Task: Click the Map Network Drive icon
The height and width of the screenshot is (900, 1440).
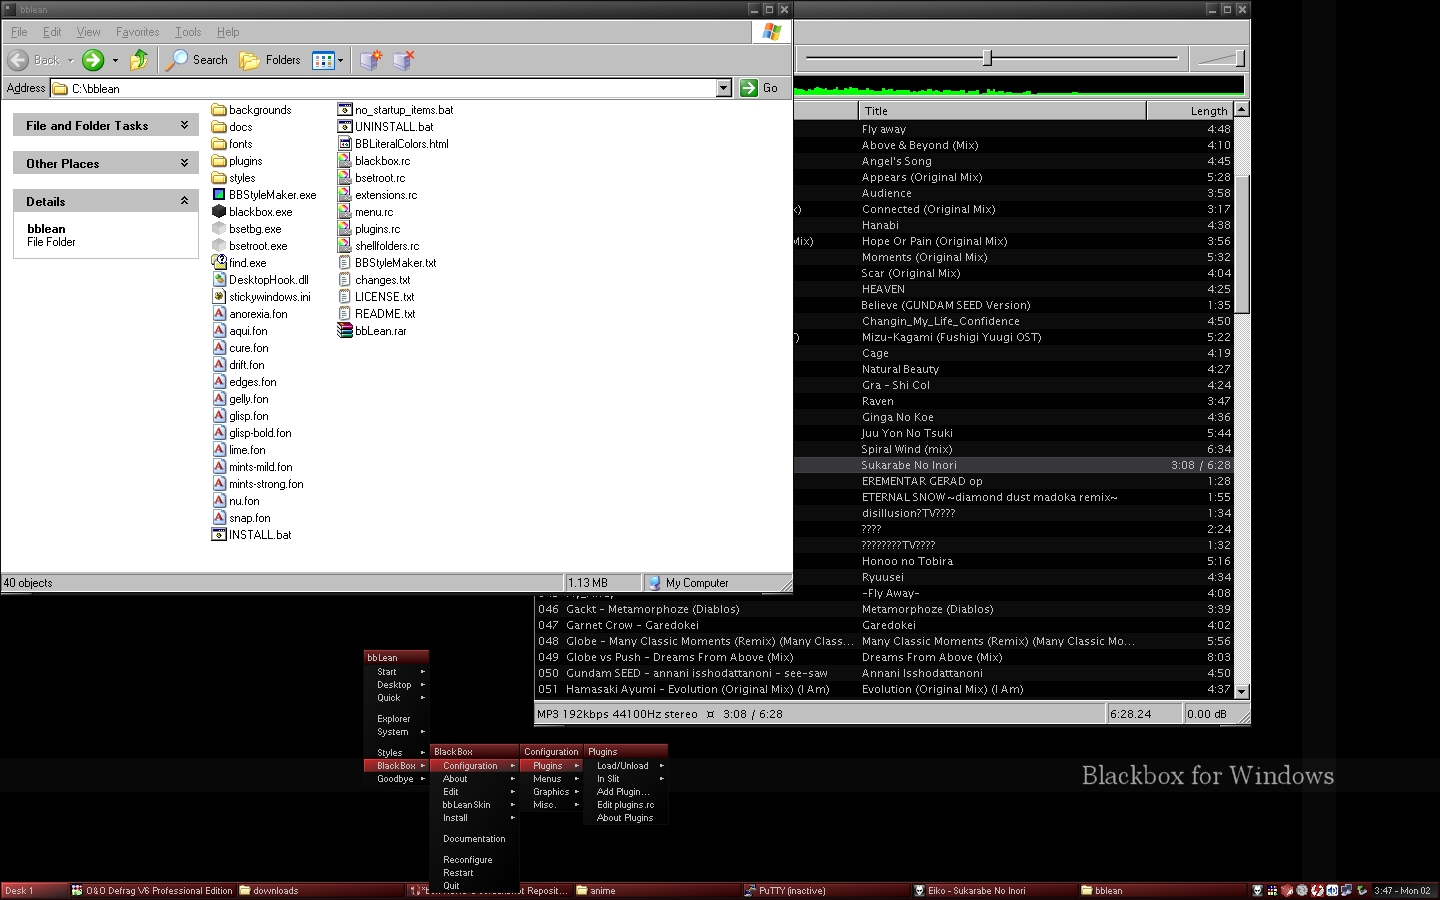Action: click(371, 60)
